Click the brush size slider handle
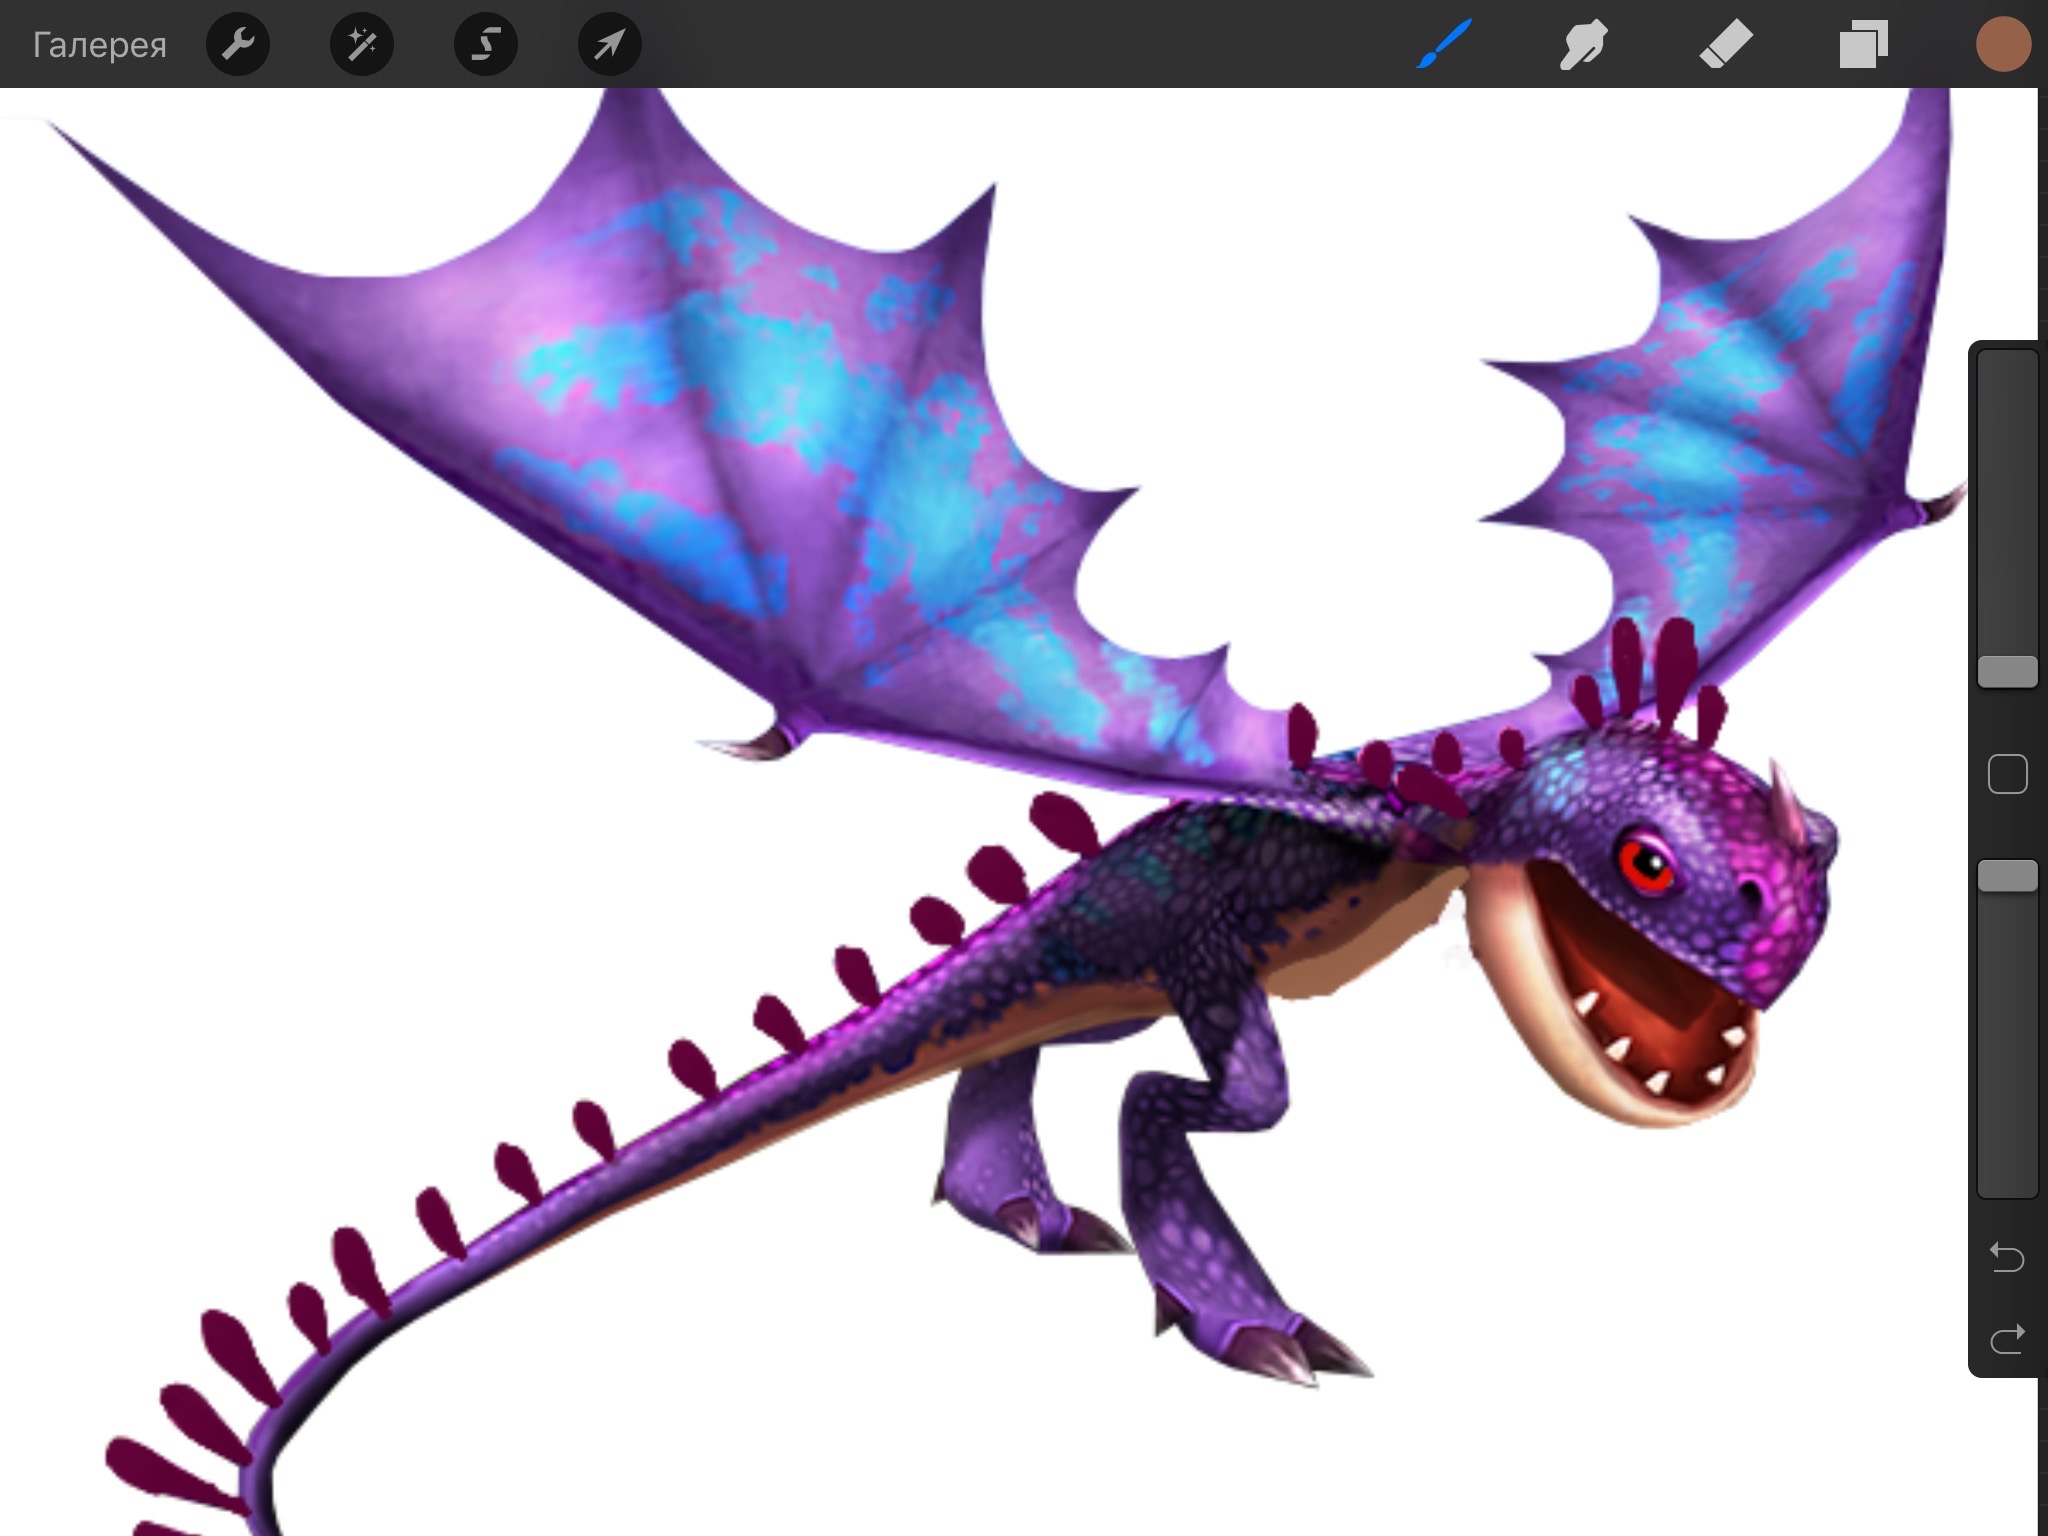This screenshot has width=2048, height=1536. pyautogui.click(x=2008, y=672)
